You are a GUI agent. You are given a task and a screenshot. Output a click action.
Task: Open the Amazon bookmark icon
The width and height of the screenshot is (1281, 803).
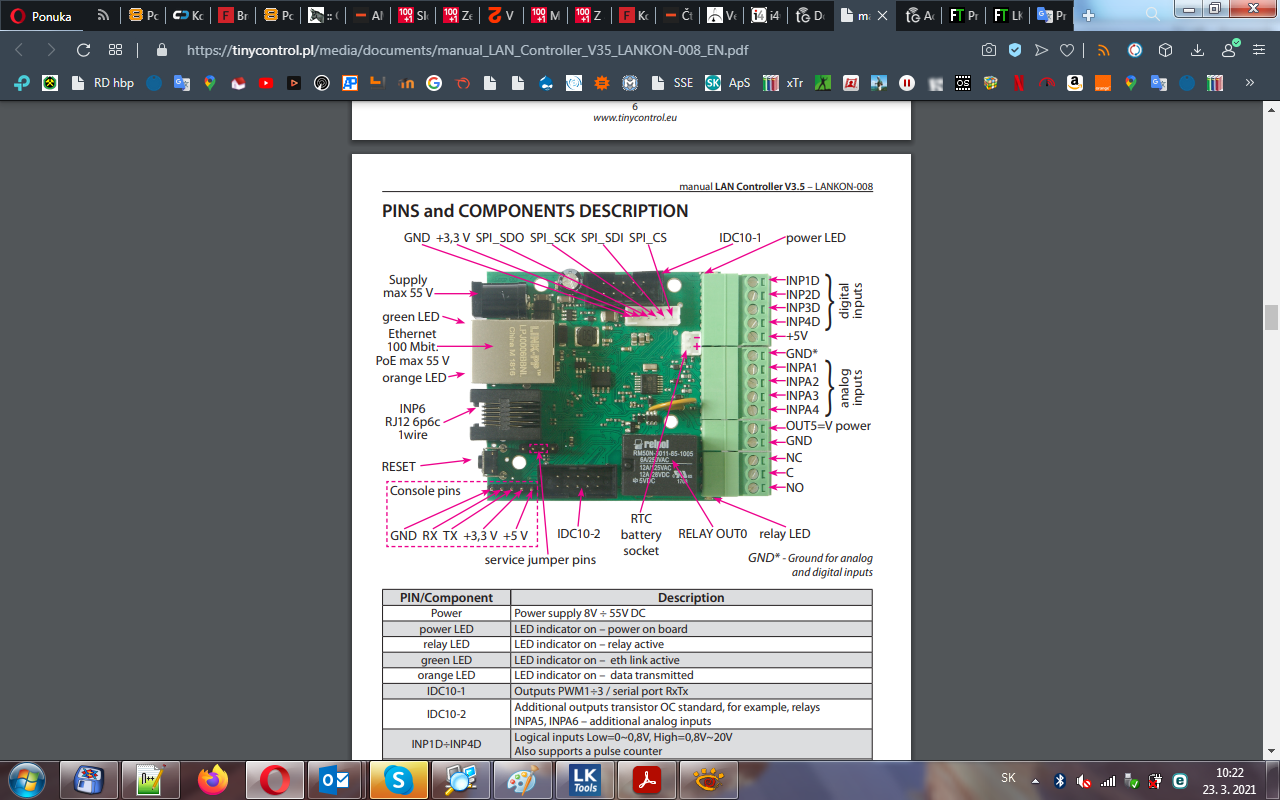coord(1074,84)
